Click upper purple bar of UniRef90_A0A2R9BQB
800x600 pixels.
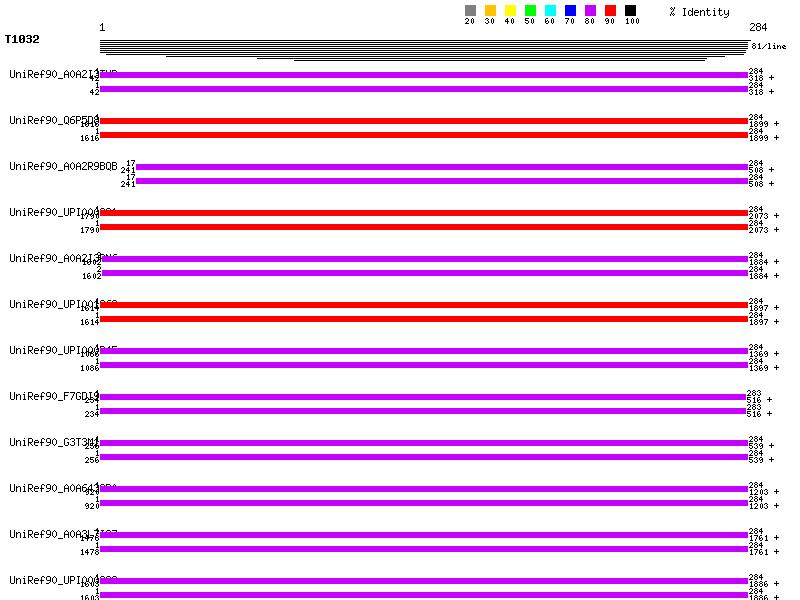(441, 167)
